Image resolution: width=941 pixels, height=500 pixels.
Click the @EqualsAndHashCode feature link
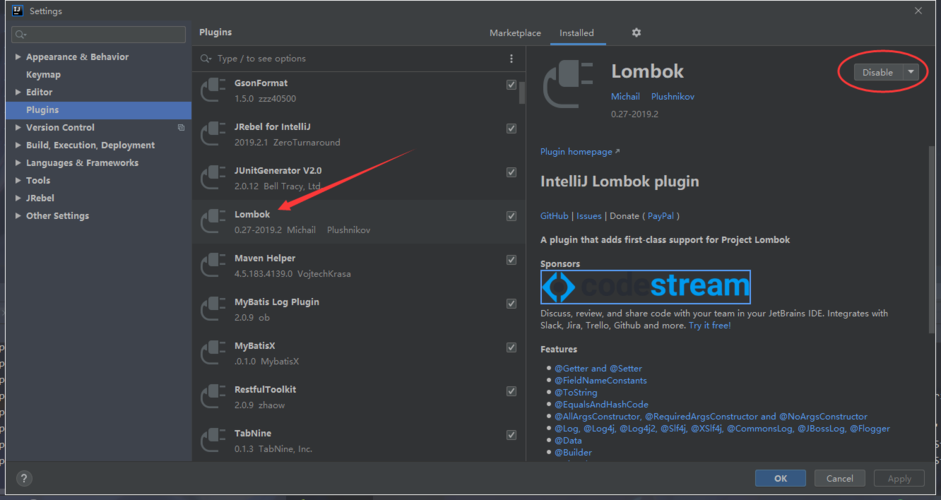(601, 404)
